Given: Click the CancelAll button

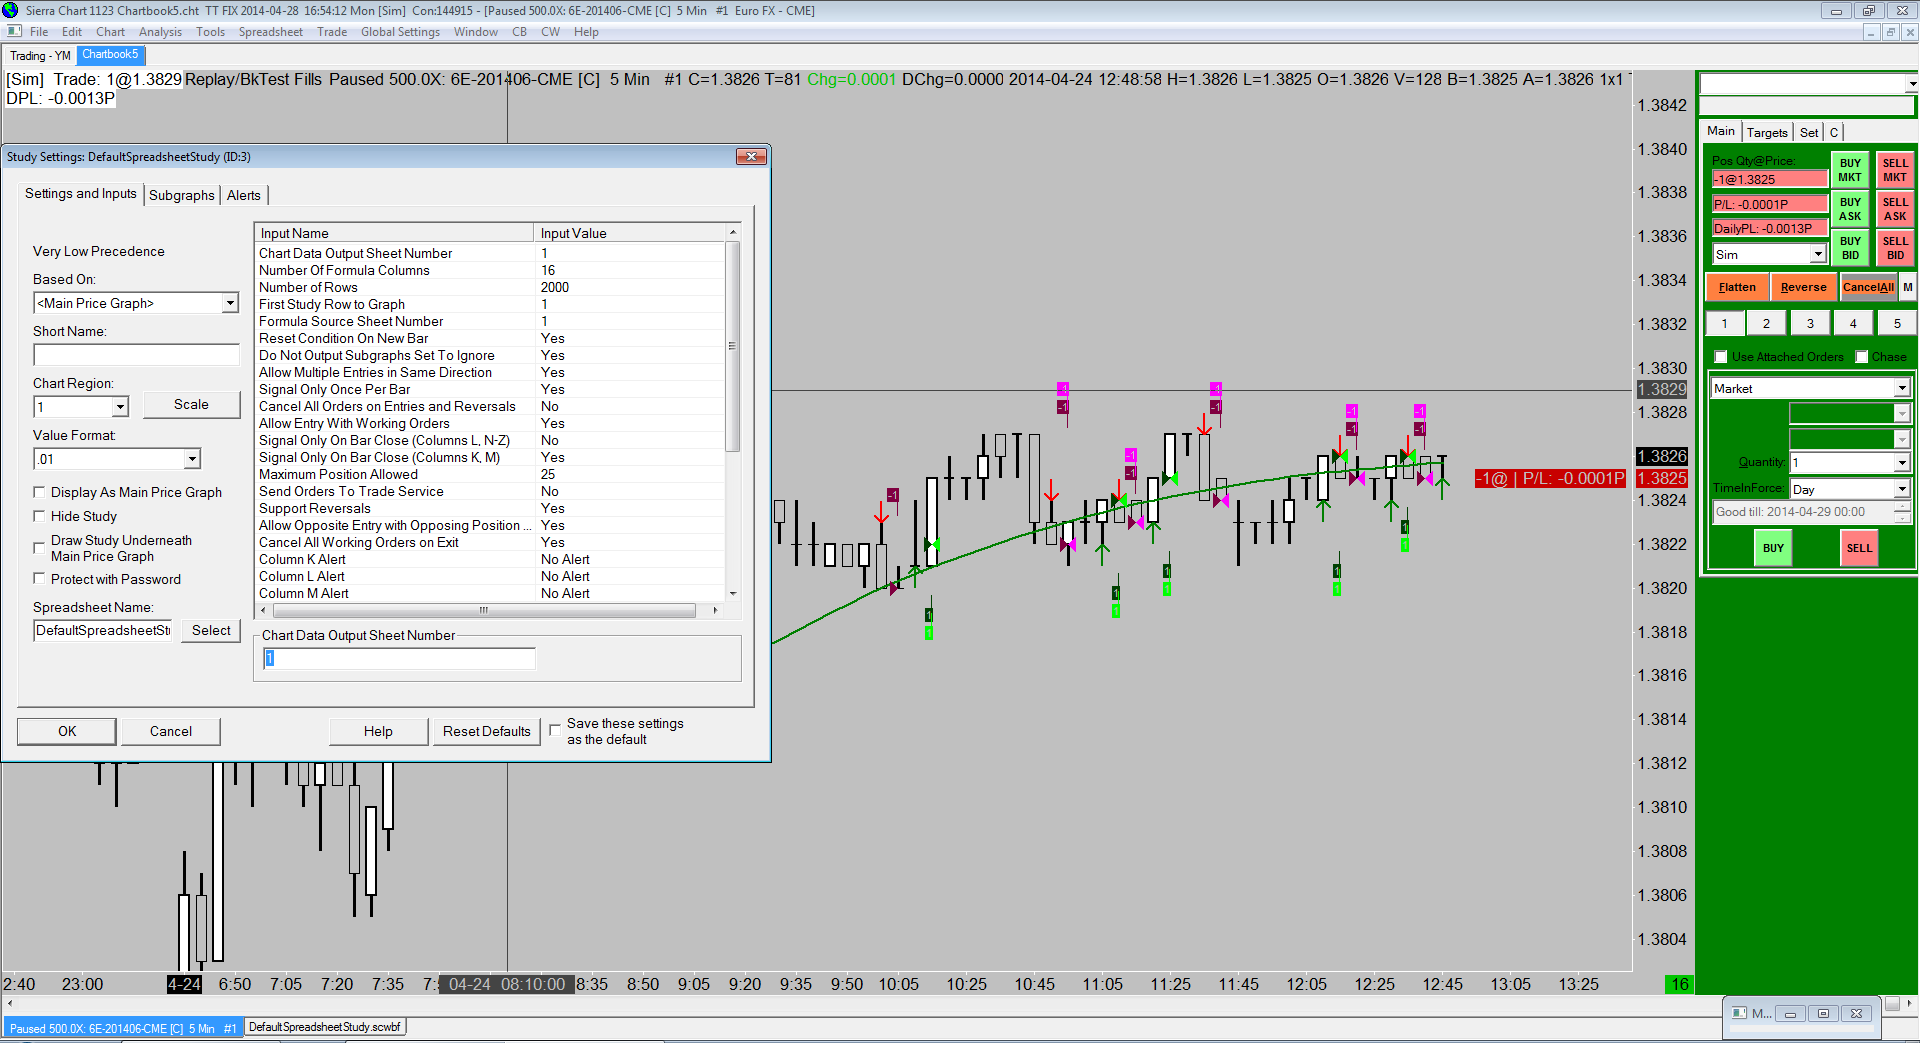Looking at the screenshot, I should coord(1868,287).
